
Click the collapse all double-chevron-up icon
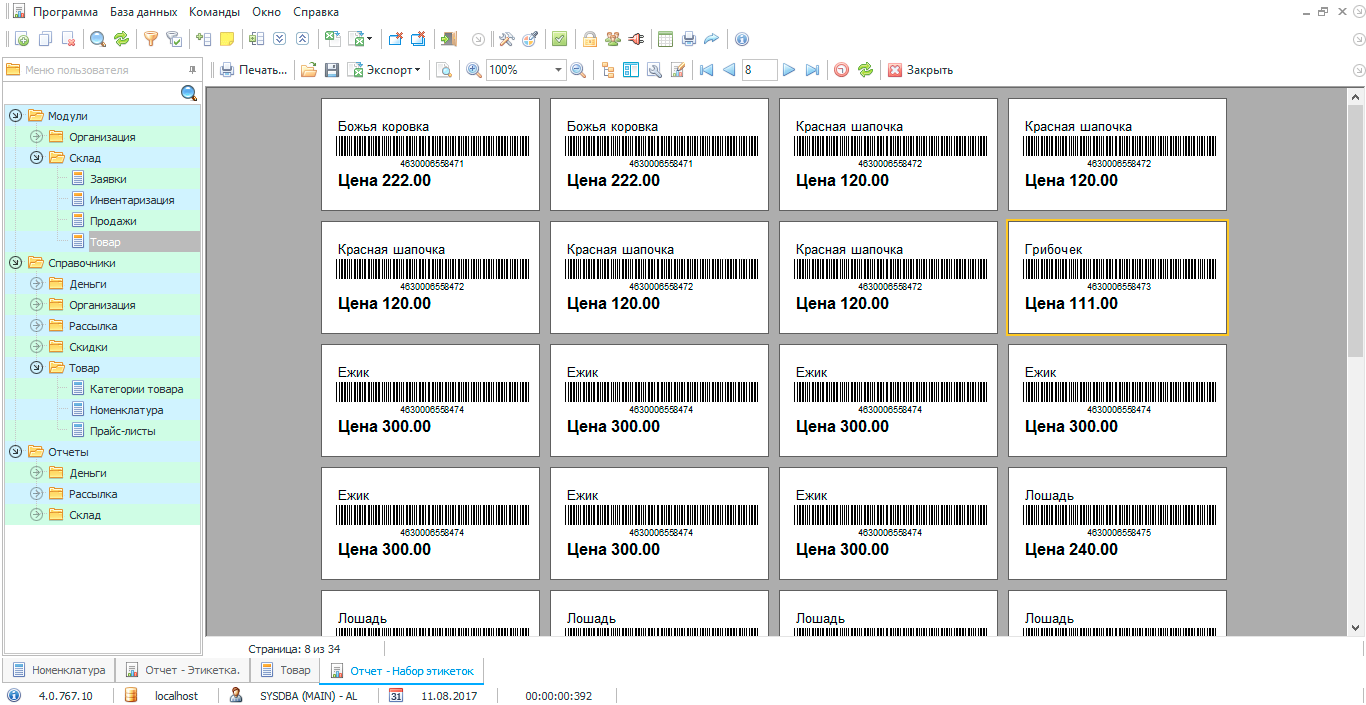coord(302,39)
